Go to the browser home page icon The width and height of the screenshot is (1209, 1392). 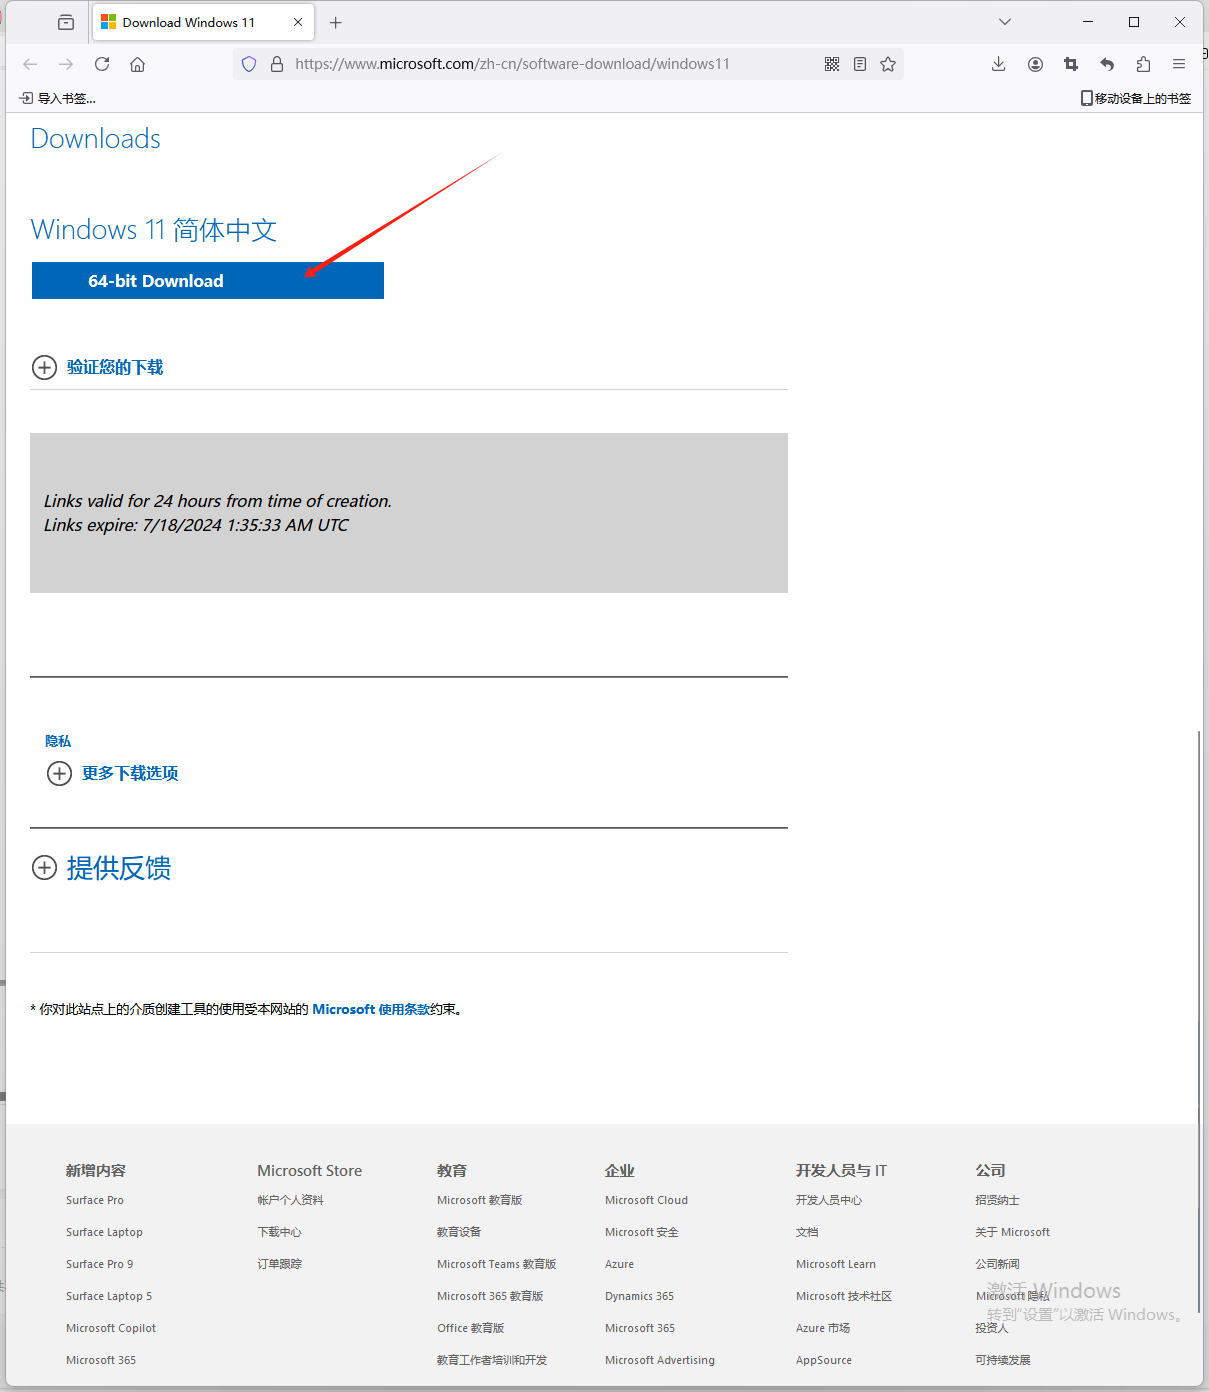point(138,64)
